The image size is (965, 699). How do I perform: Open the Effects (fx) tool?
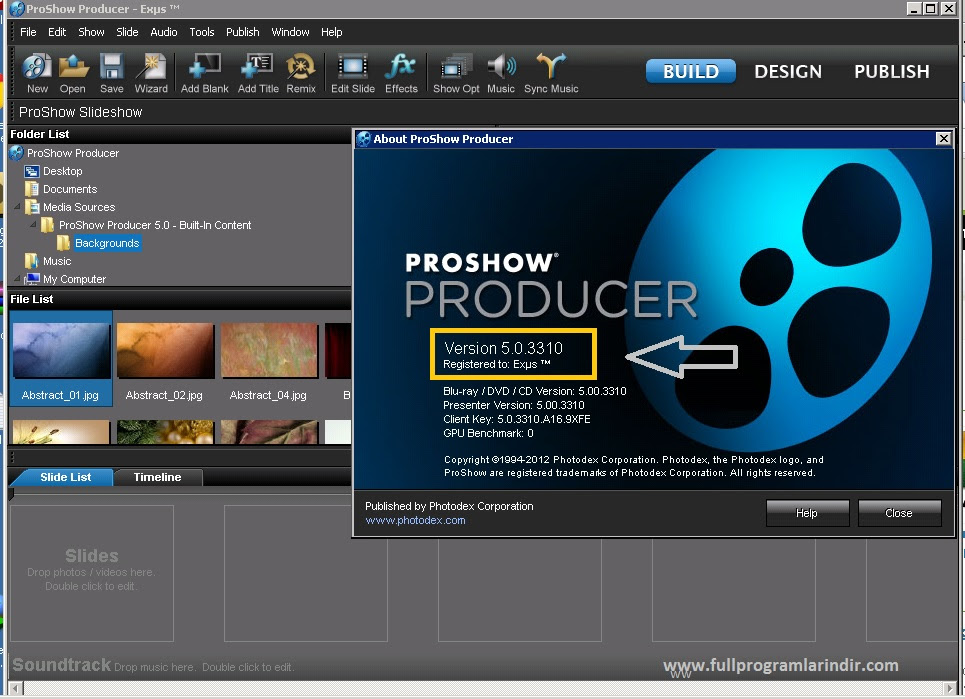pyautogui.click(x=401, y=69)
